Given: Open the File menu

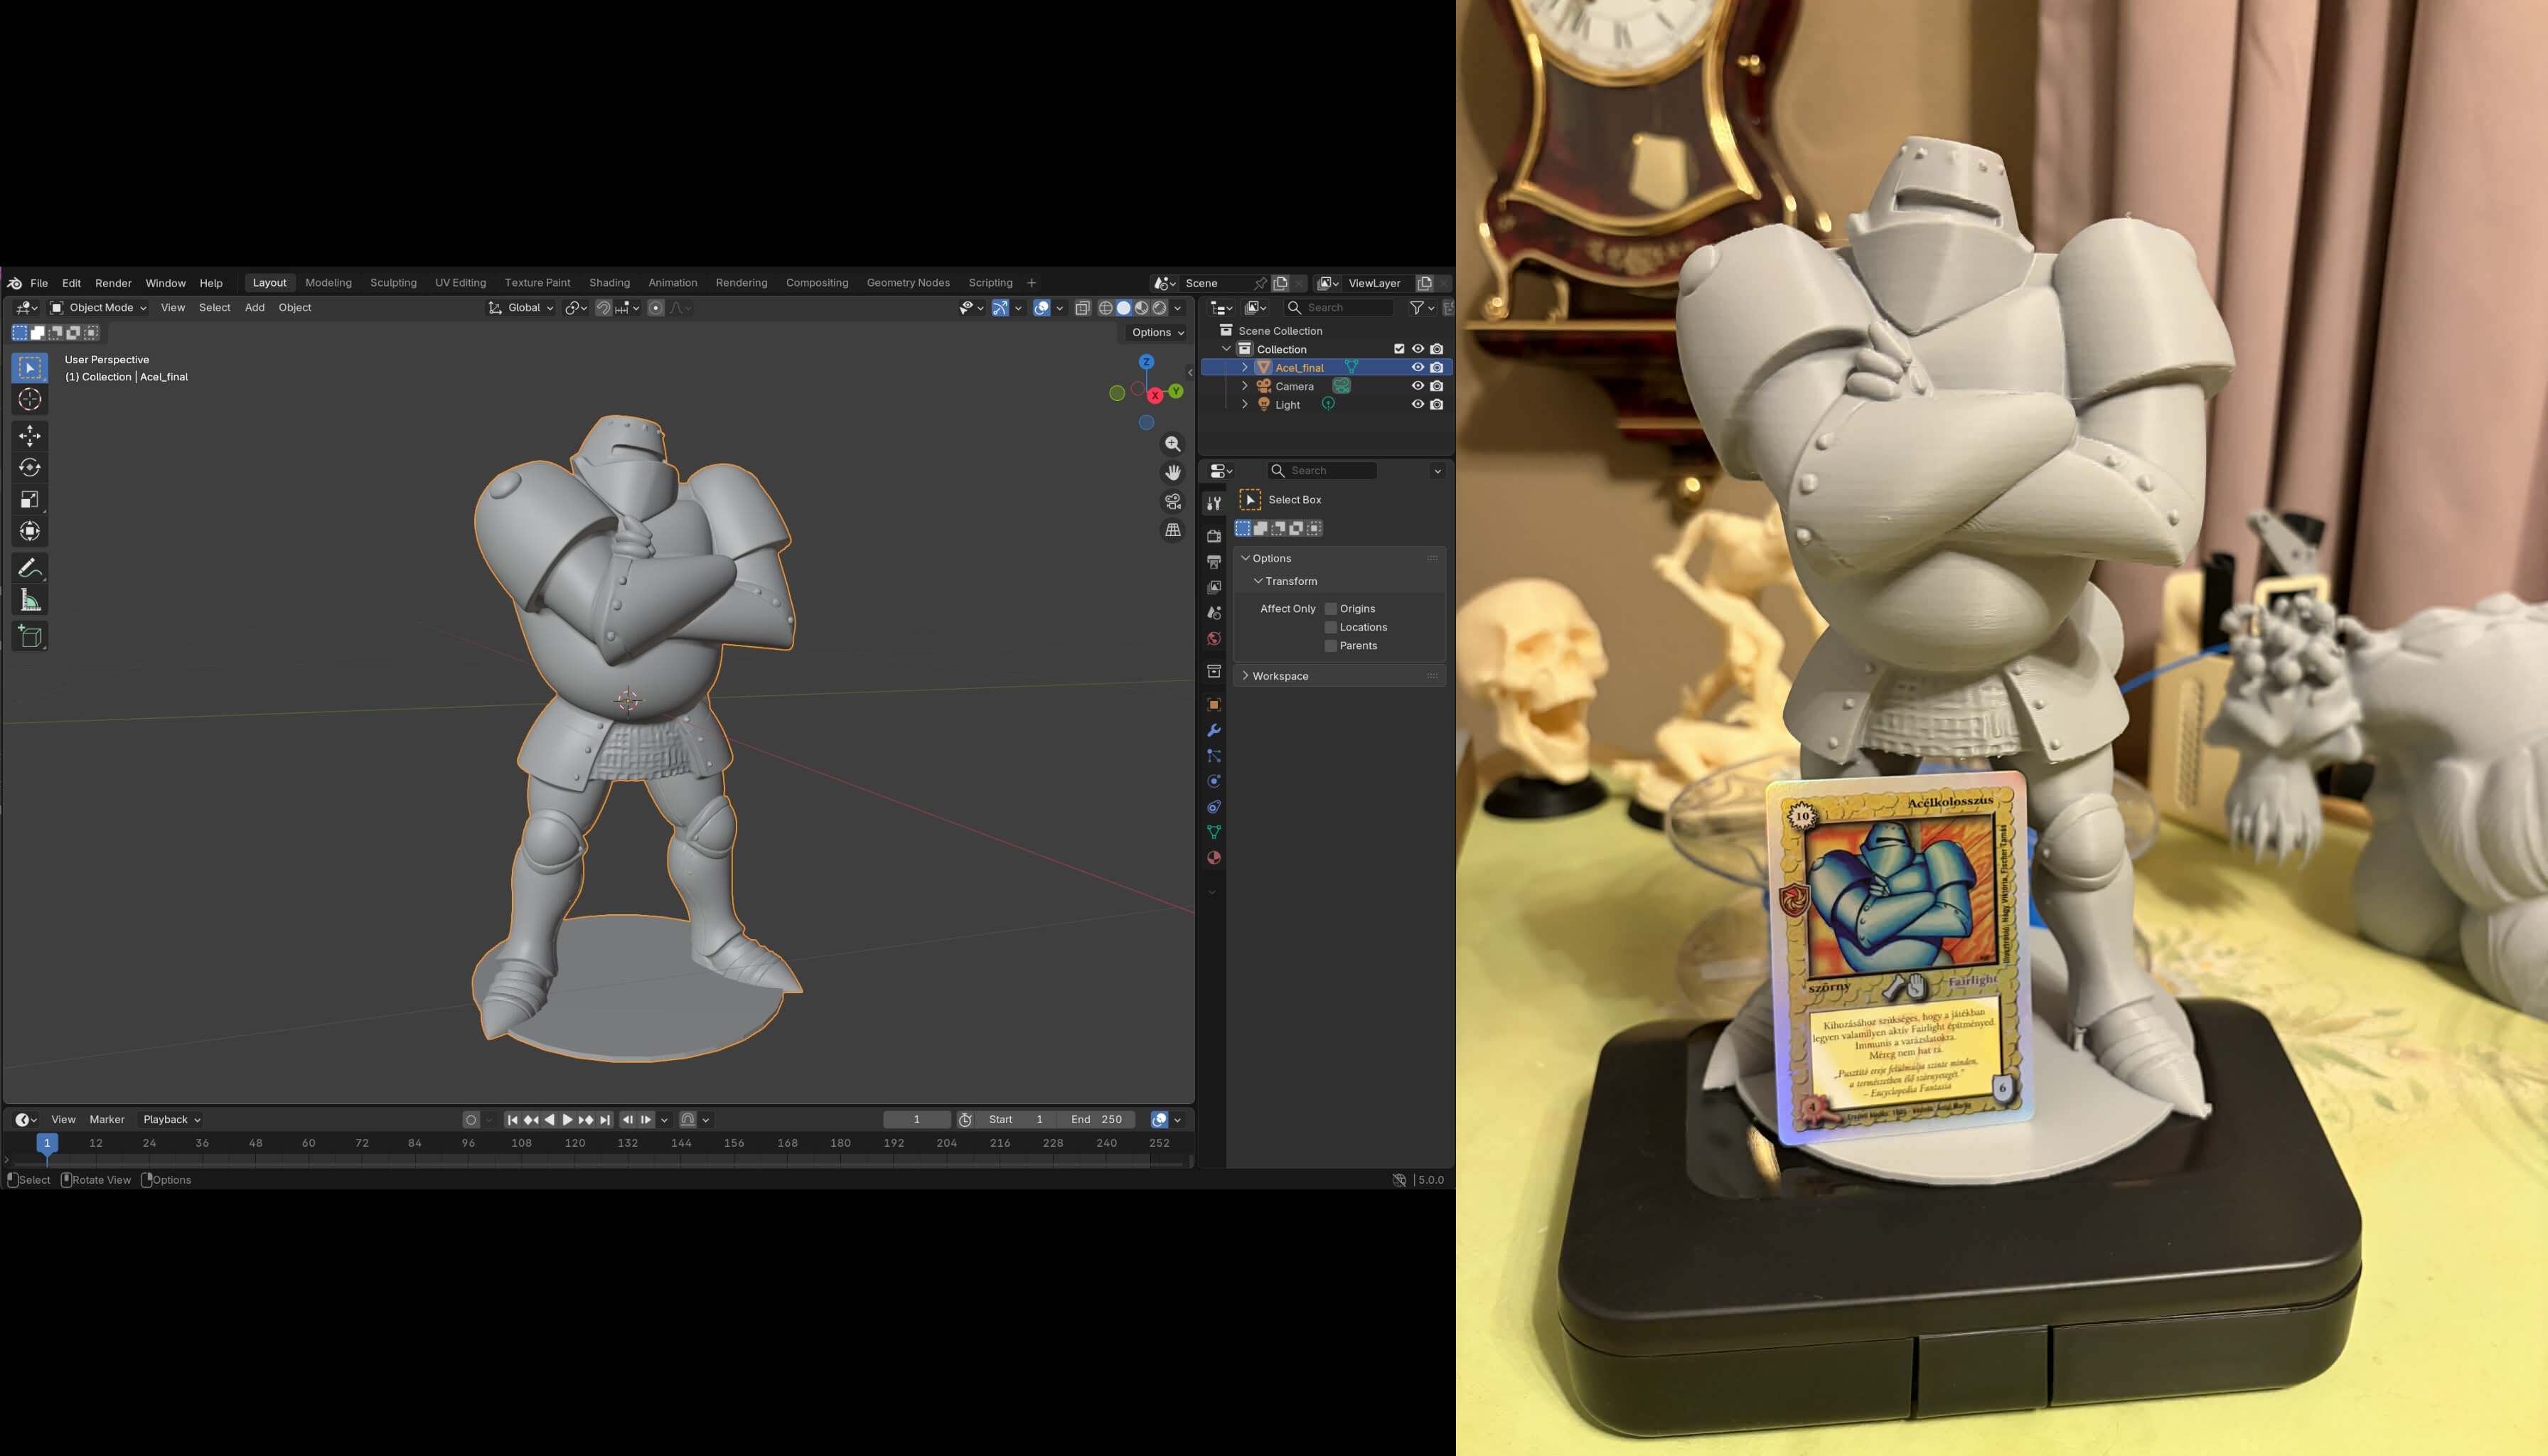Looking at the screenshot, I should pyautogui.click(x=39, y=283).
